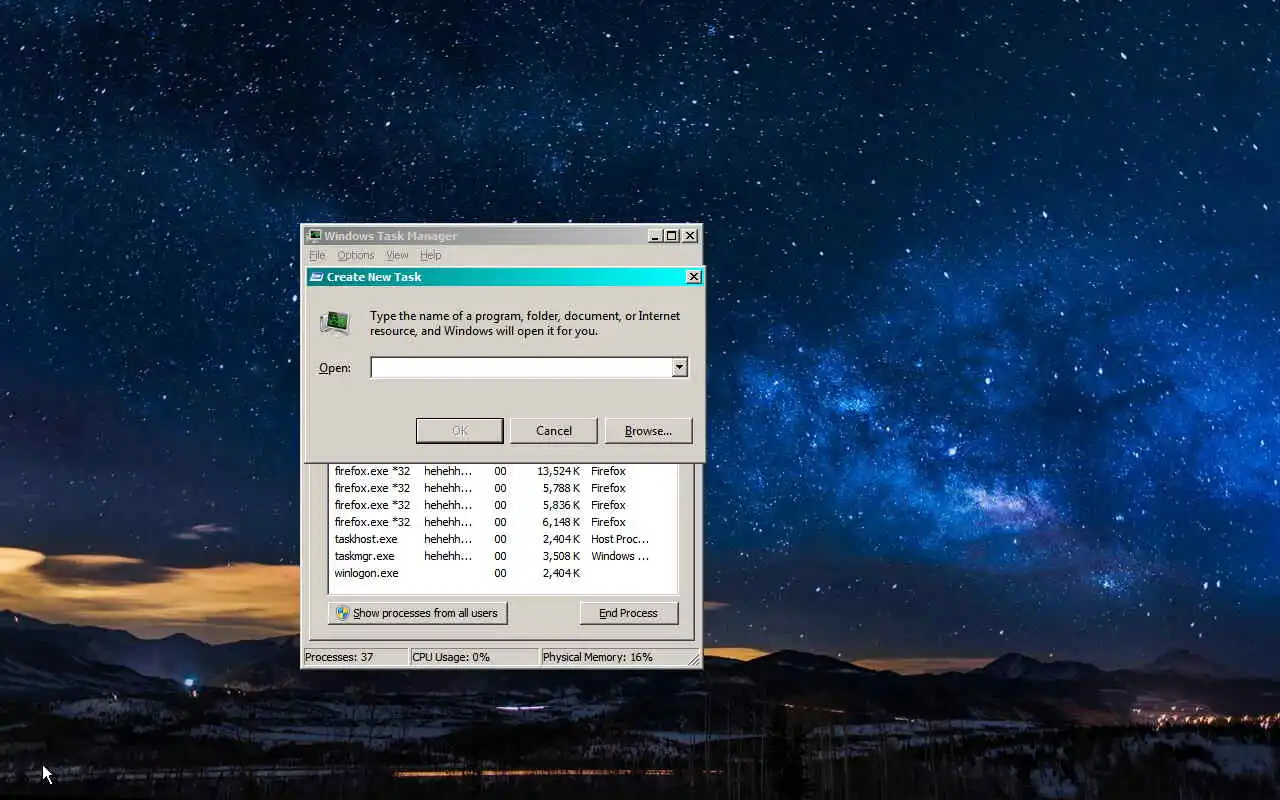Close the Create New Task dialog
Viewport: 1280px width, 800px height.
[x=693, y=277]
